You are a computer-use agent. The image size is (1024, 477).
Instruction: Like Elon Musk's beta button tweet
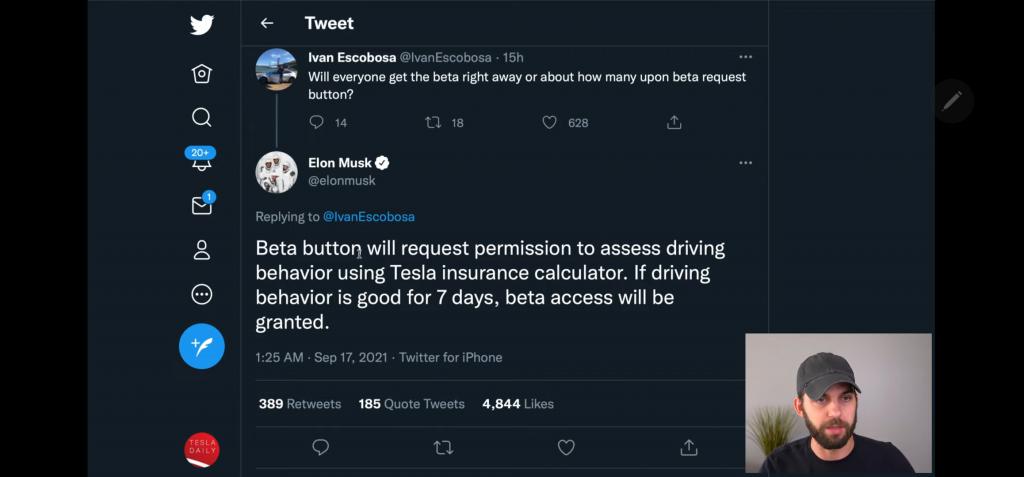[x=565, y=447]
